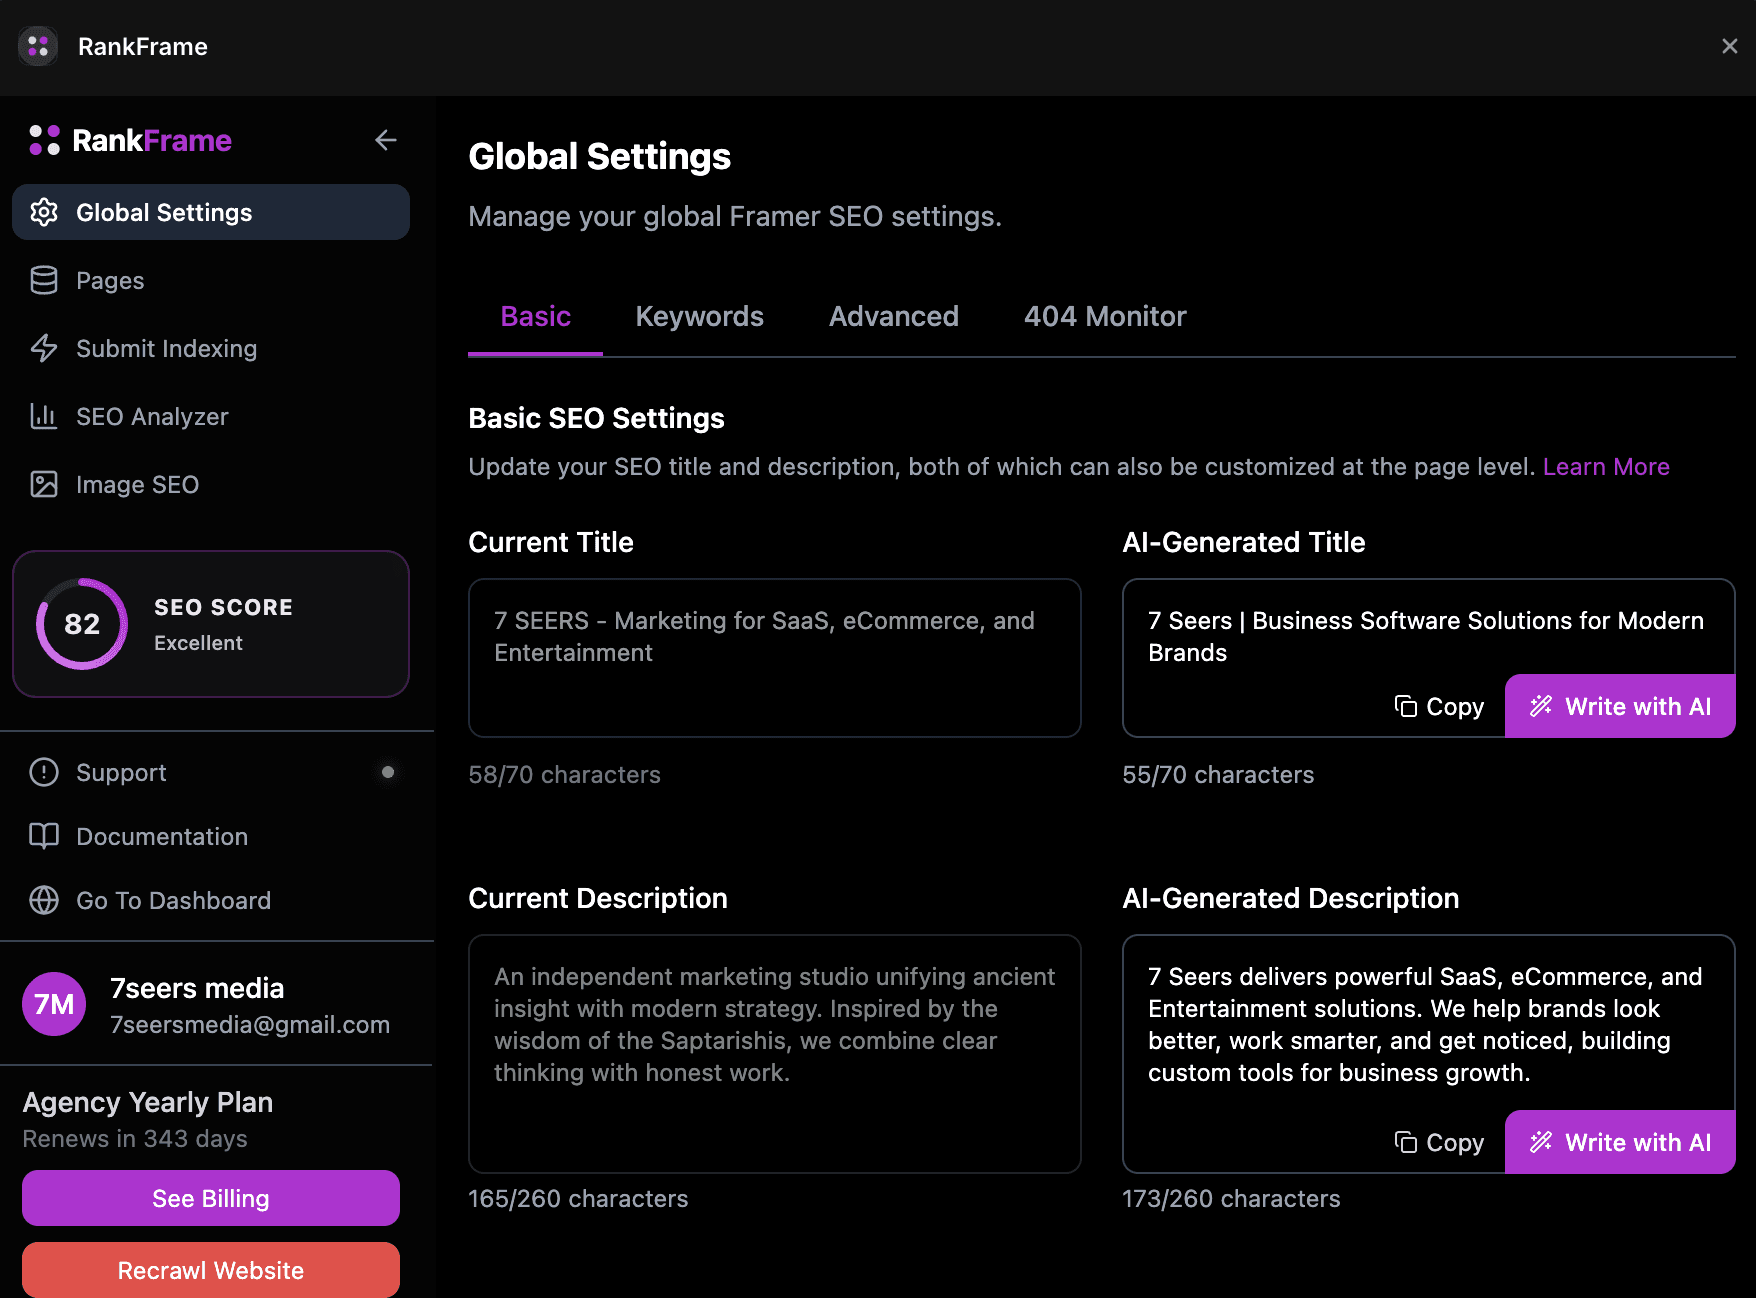Image resolution: width=1756 pixels, height=1298 pixels.
Task: Copy the AI-Generated Title
Action: point(1439,706)
